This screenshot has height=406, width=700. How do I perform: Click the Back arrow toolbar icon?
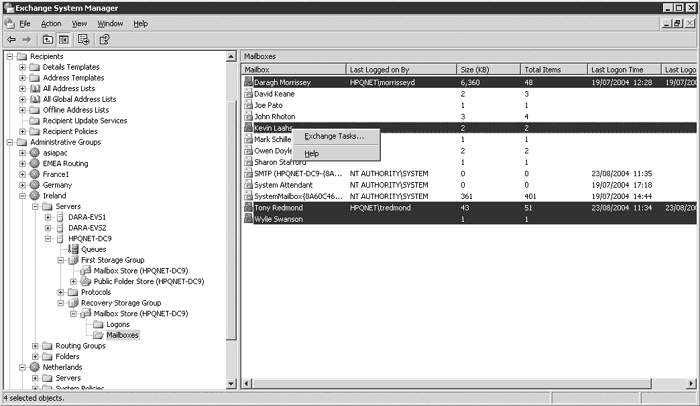tap(10, 39)
